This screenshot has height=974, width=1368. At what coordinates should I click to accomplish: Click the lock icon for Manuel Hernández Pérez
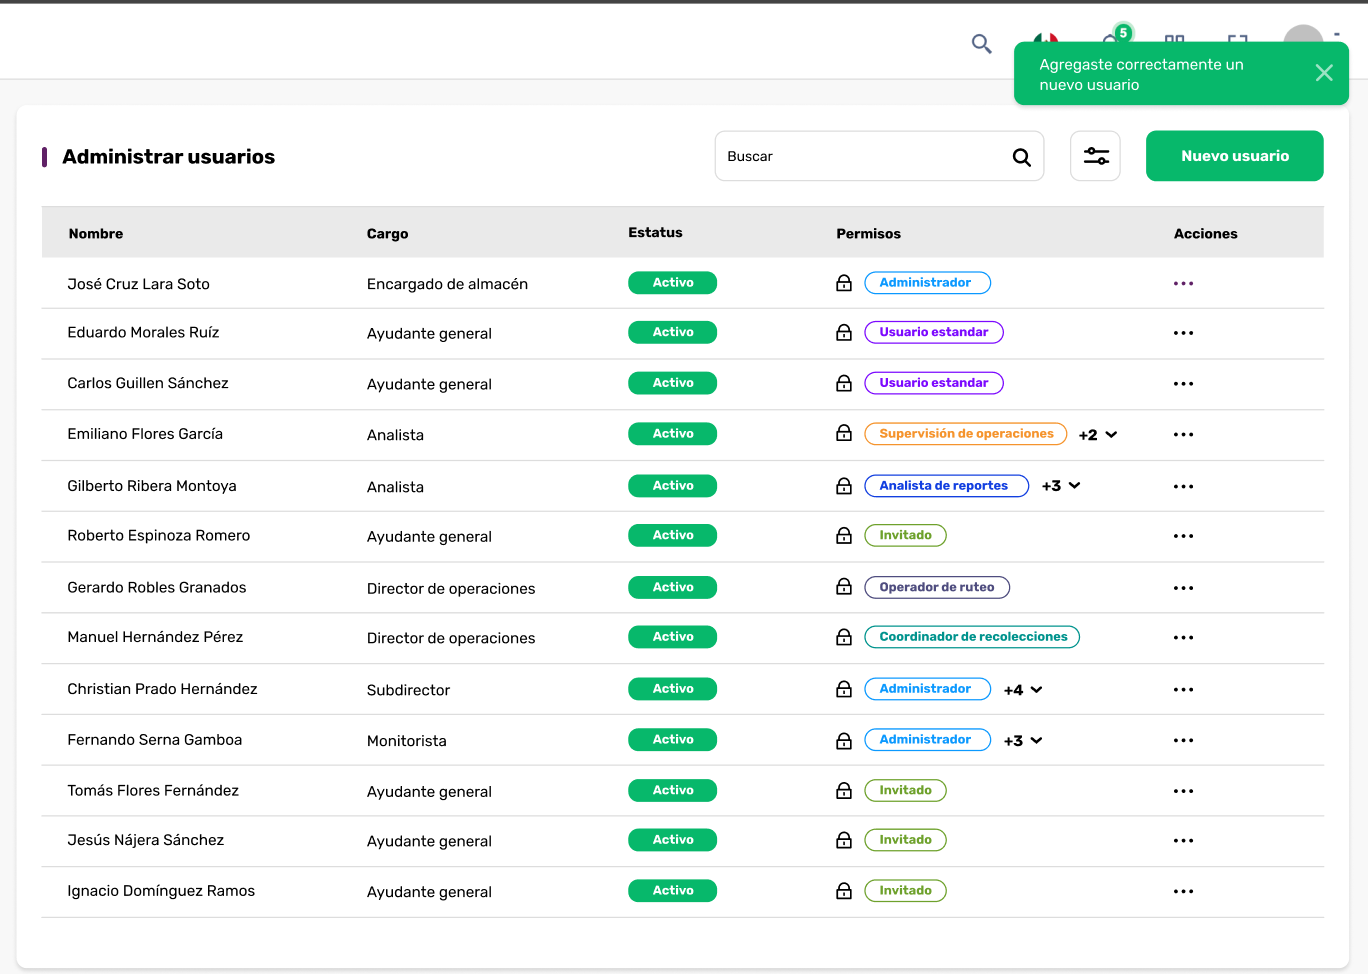pyautogui.click(x=844, y=637)
